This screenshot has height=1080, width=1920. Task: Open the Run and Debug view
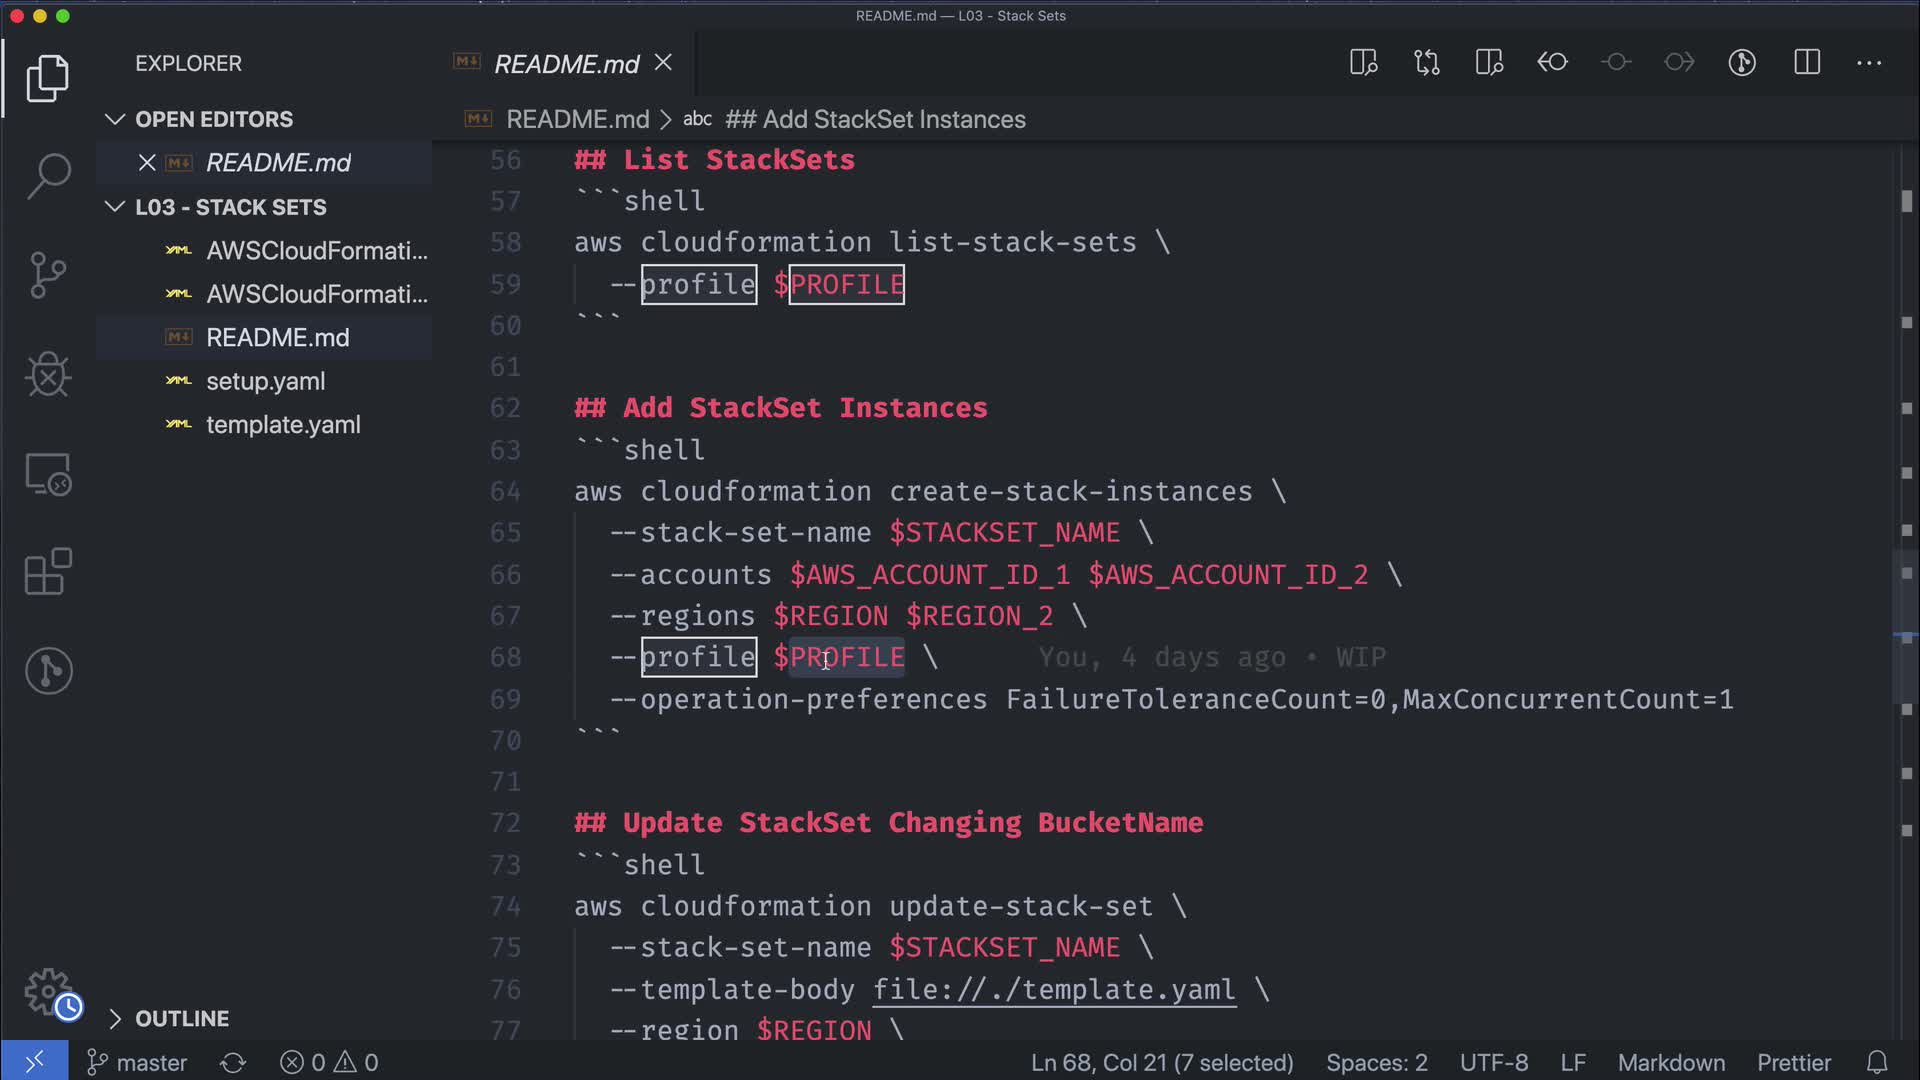(x=48, y=375)
